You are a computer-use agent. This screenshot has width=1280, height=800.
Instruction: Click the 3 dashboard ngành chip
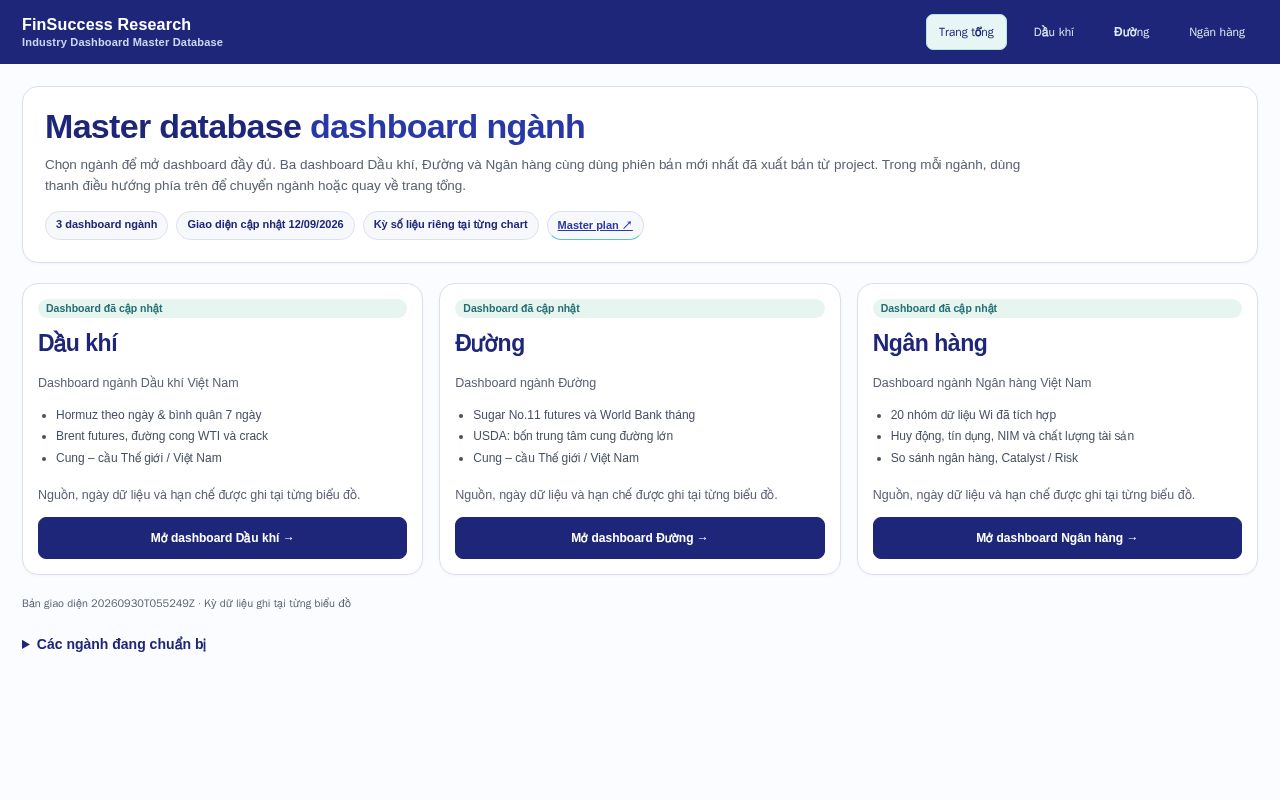[x=106, y=225]
